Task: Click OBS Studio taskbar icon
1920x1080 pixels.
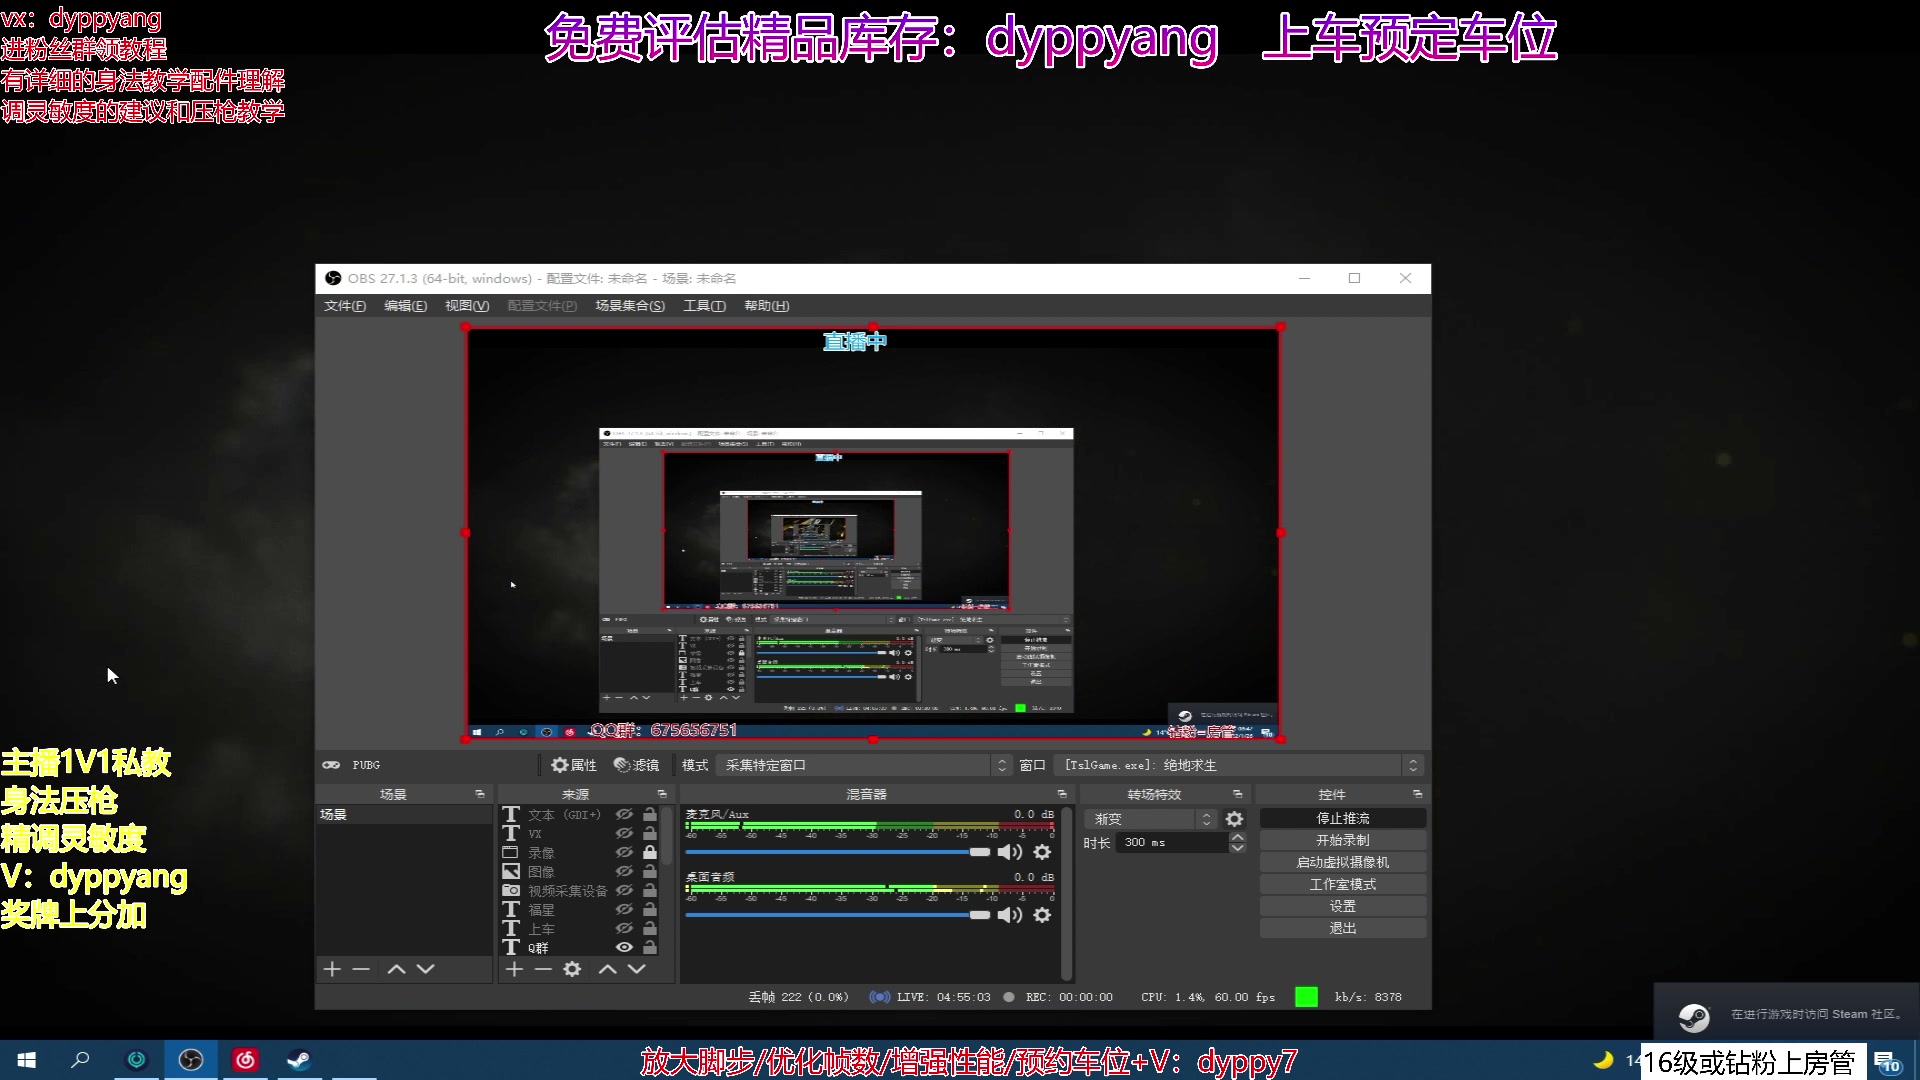Action: pyautogui.click(x=191, y=1060)
